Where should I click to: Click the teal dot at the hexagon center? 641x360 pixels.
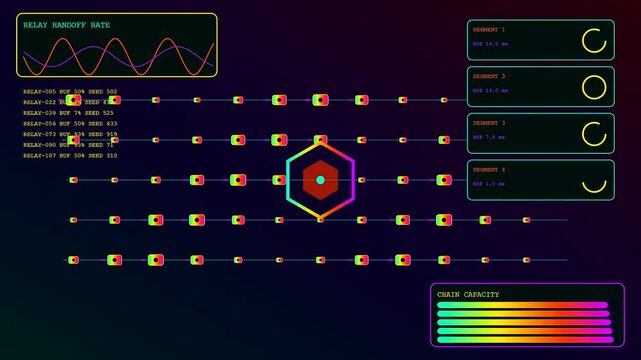[320, 180]
